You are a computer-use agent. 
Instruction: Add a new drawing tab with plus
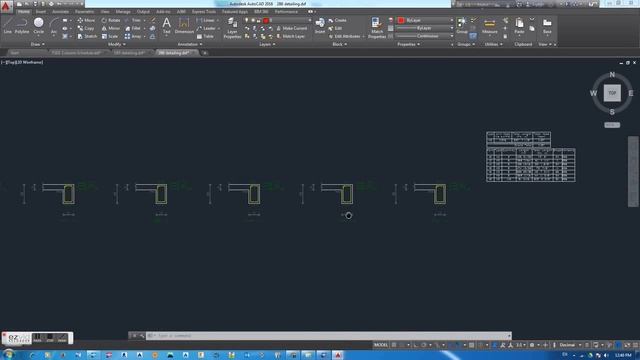tap(205, 53)
